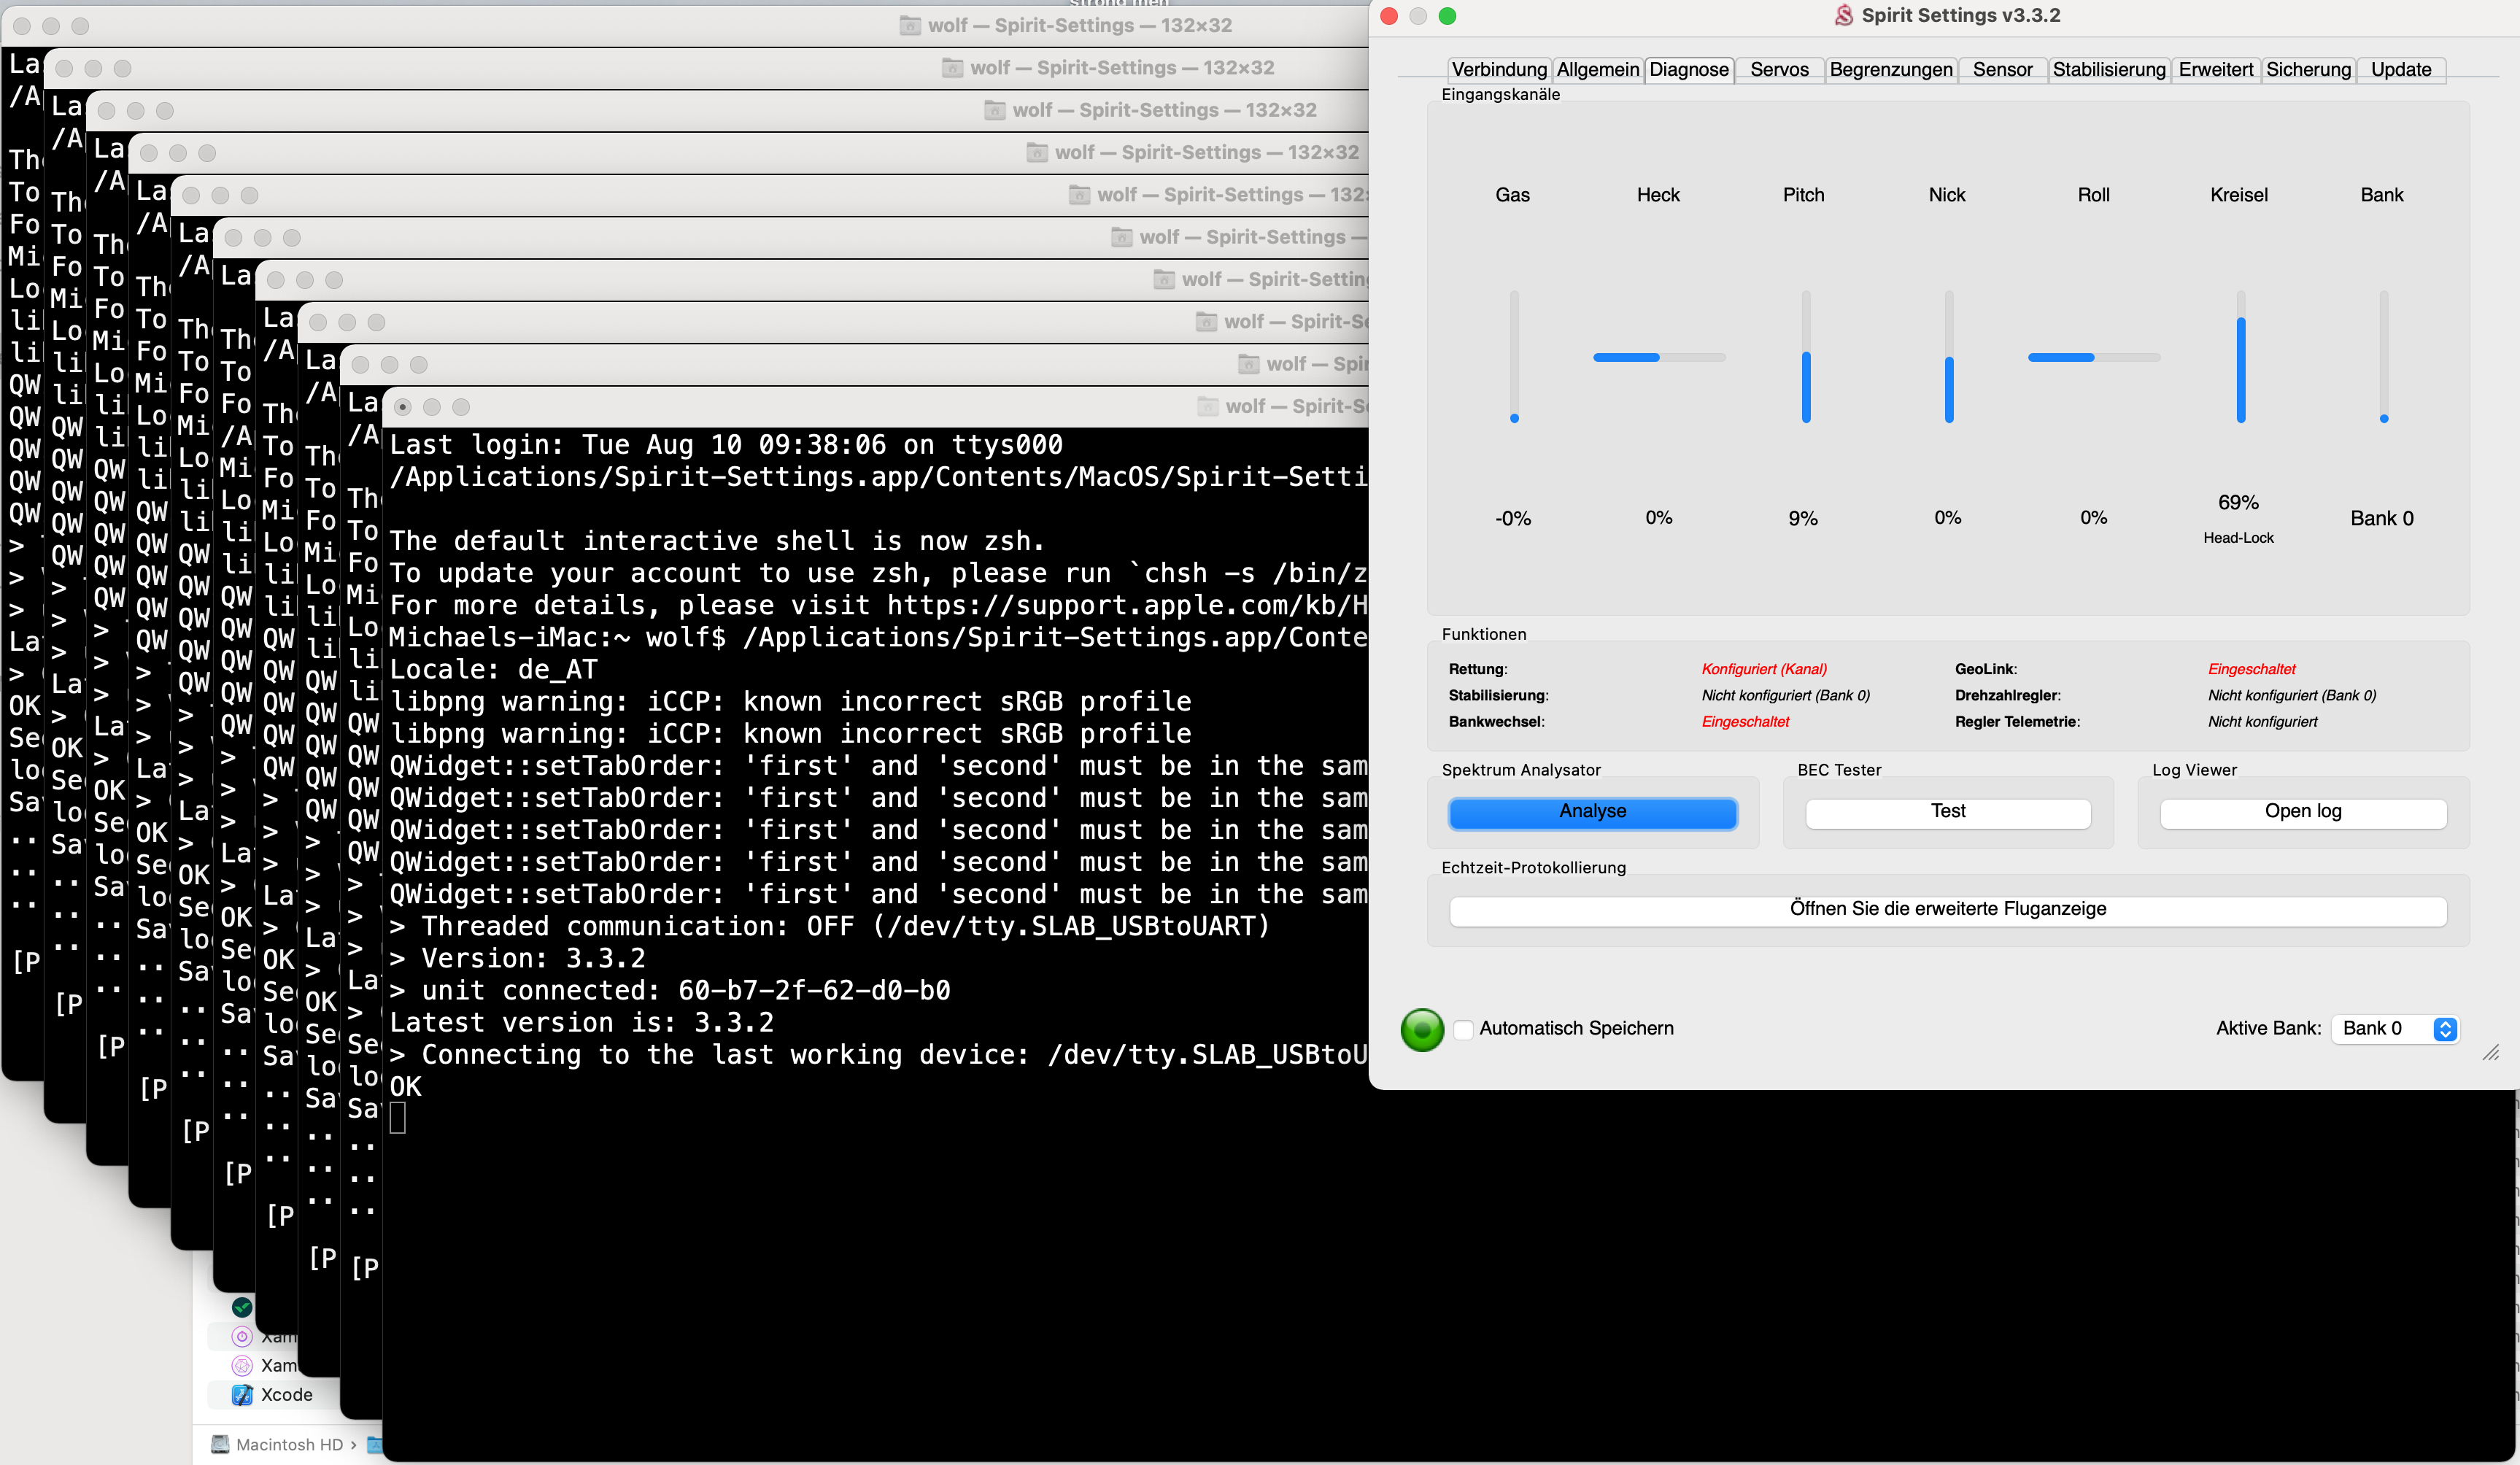Switch to the Servos tab

tap(1779, 69)
